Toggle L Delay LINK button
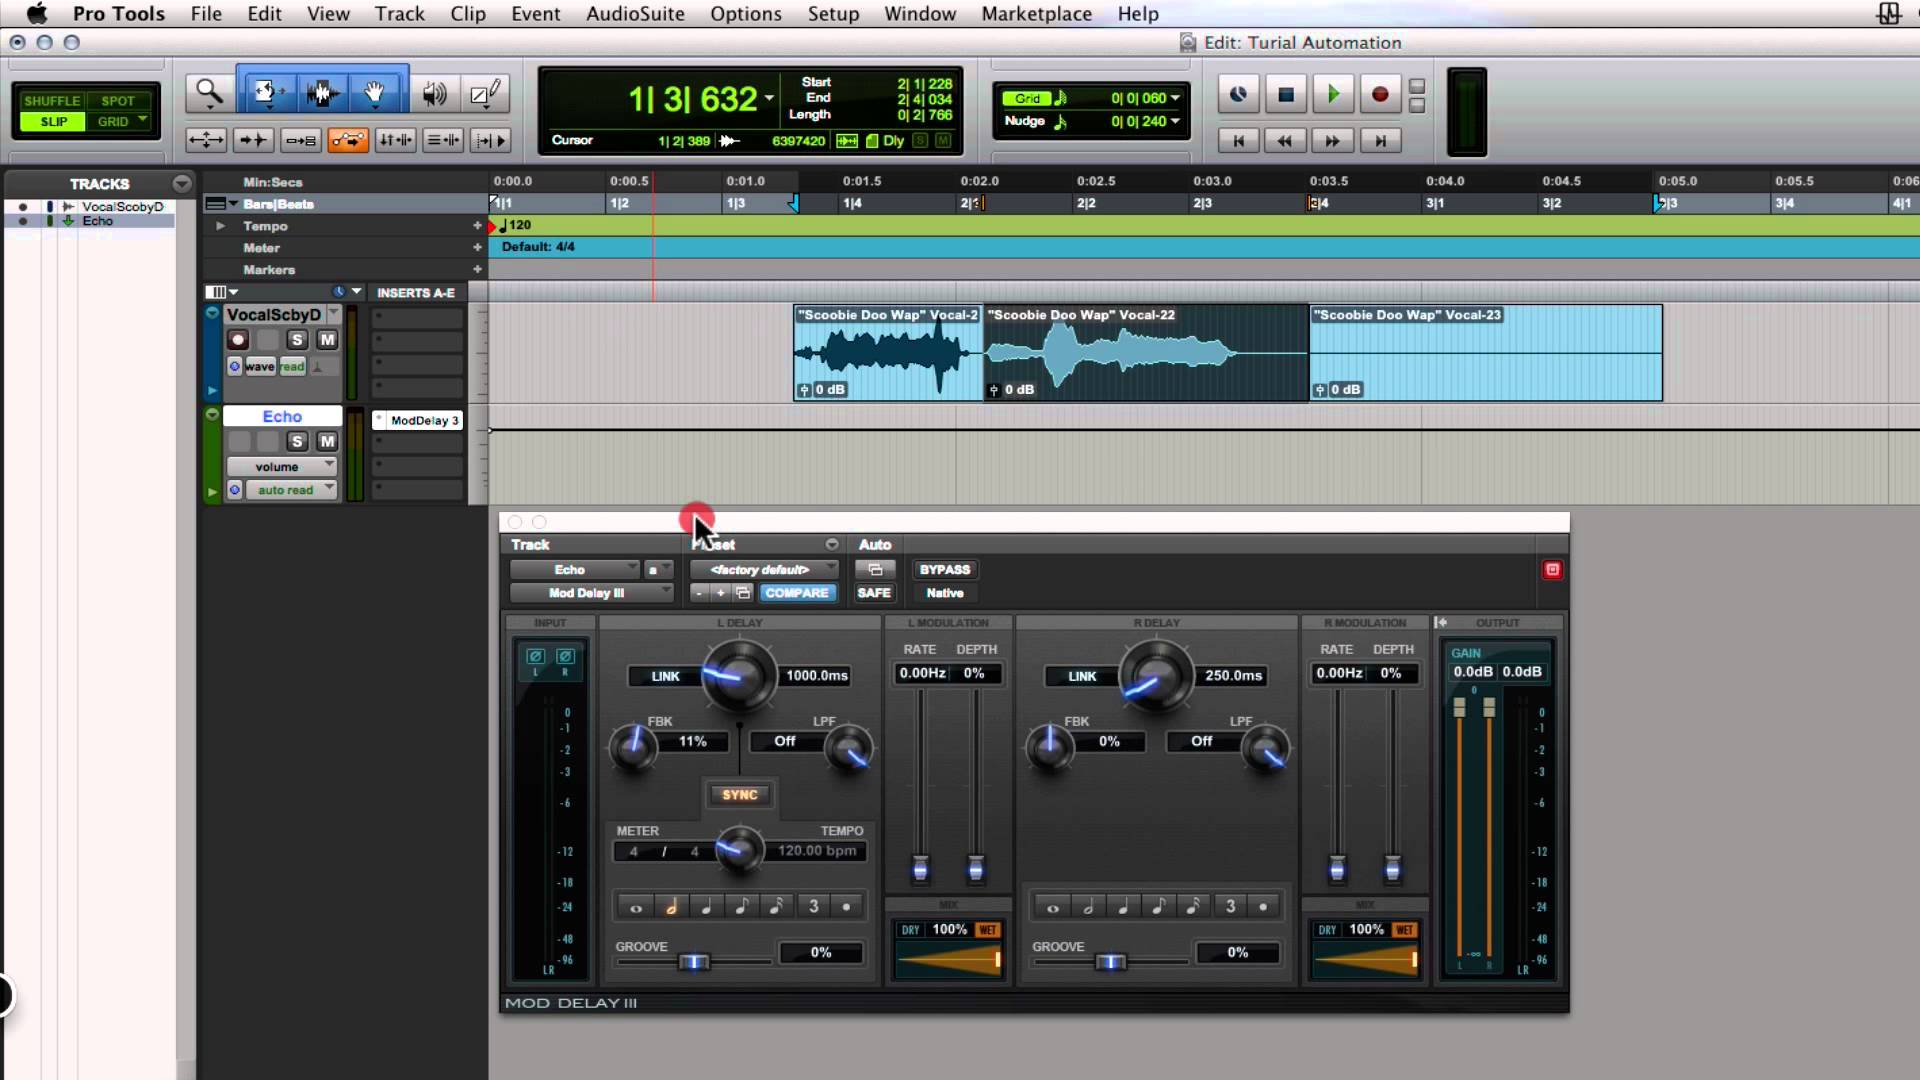Image resolution: width=1920 pixels, height=1080 pixels. point(665,677)
